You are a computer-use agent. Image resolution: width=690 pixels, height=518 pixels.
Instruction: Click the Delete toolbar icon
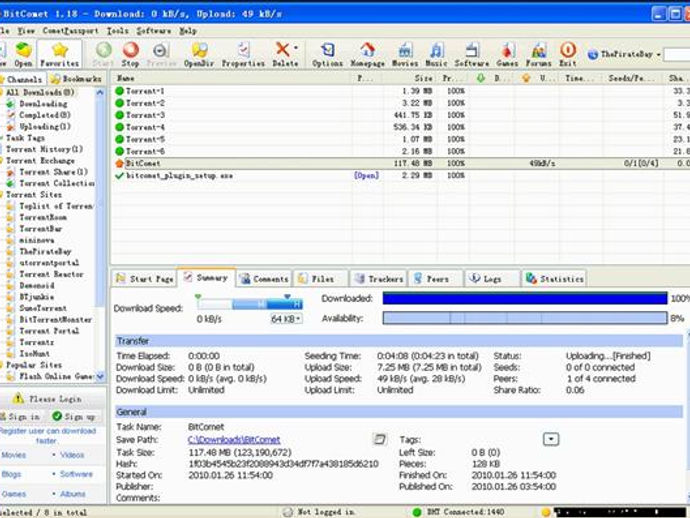(x=283, y=55)
